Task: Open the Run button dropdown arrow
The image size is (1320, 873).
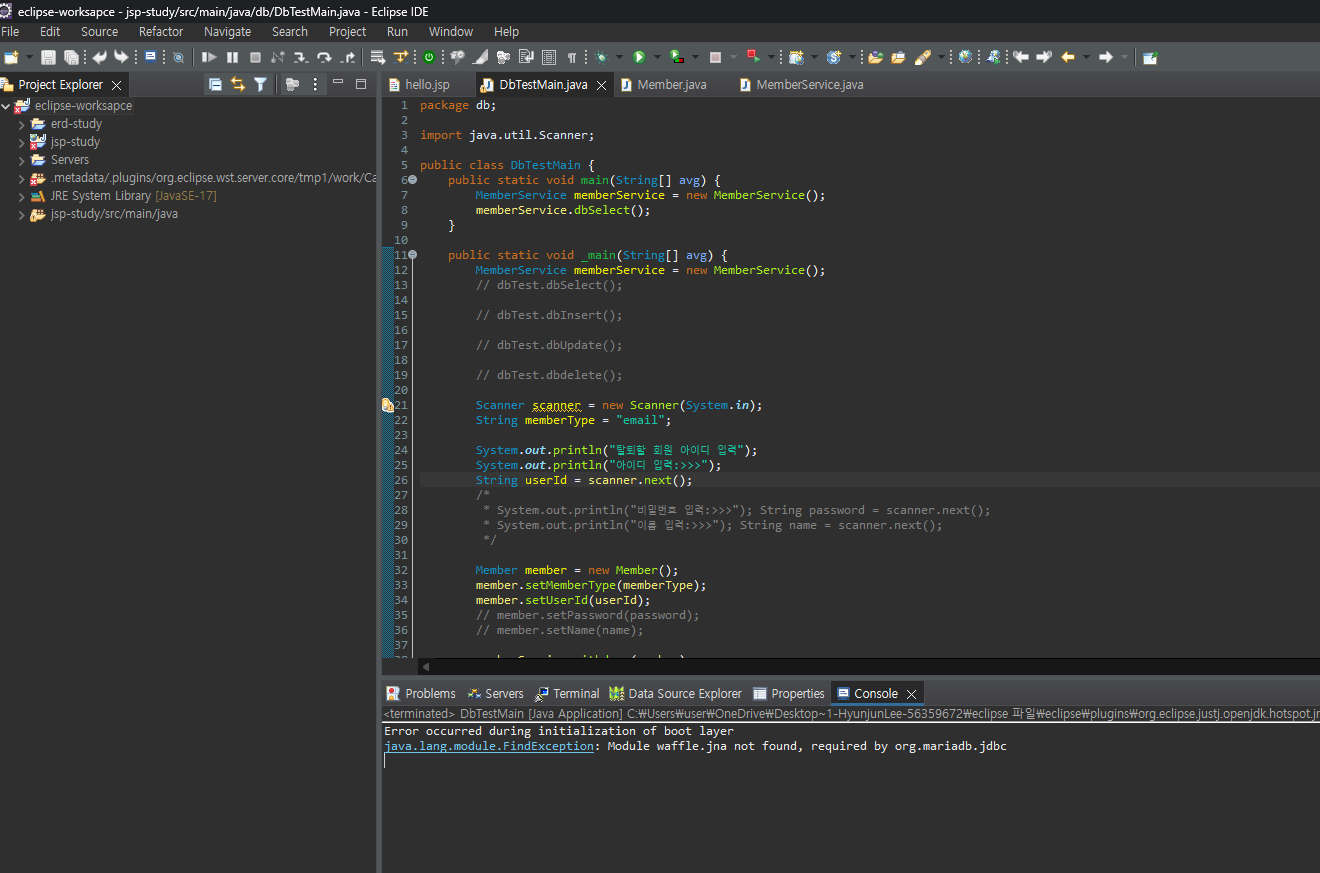Action: tap(656, 57)
